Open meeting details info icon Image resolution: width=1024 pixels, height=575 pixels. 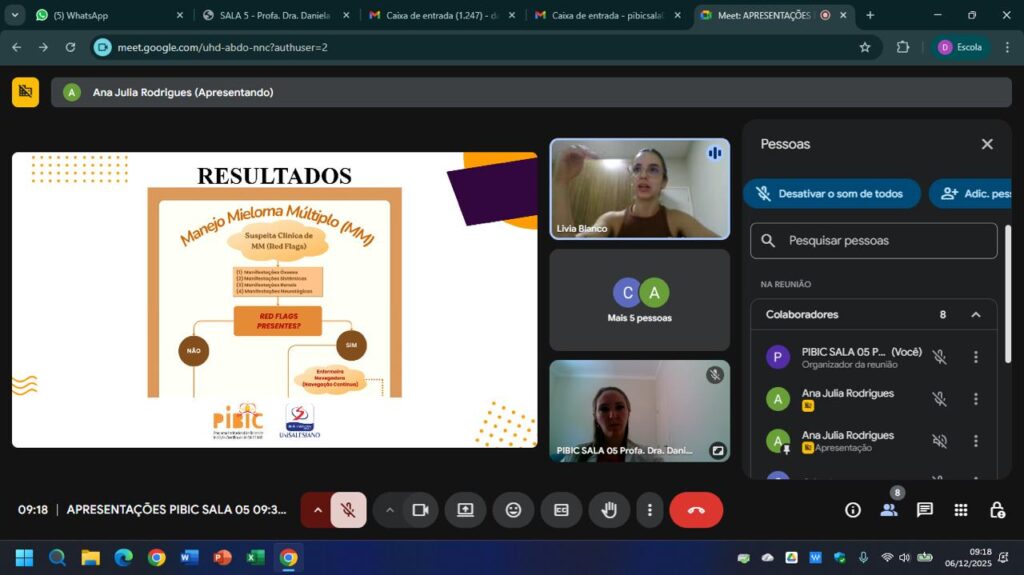click(853, 510)
